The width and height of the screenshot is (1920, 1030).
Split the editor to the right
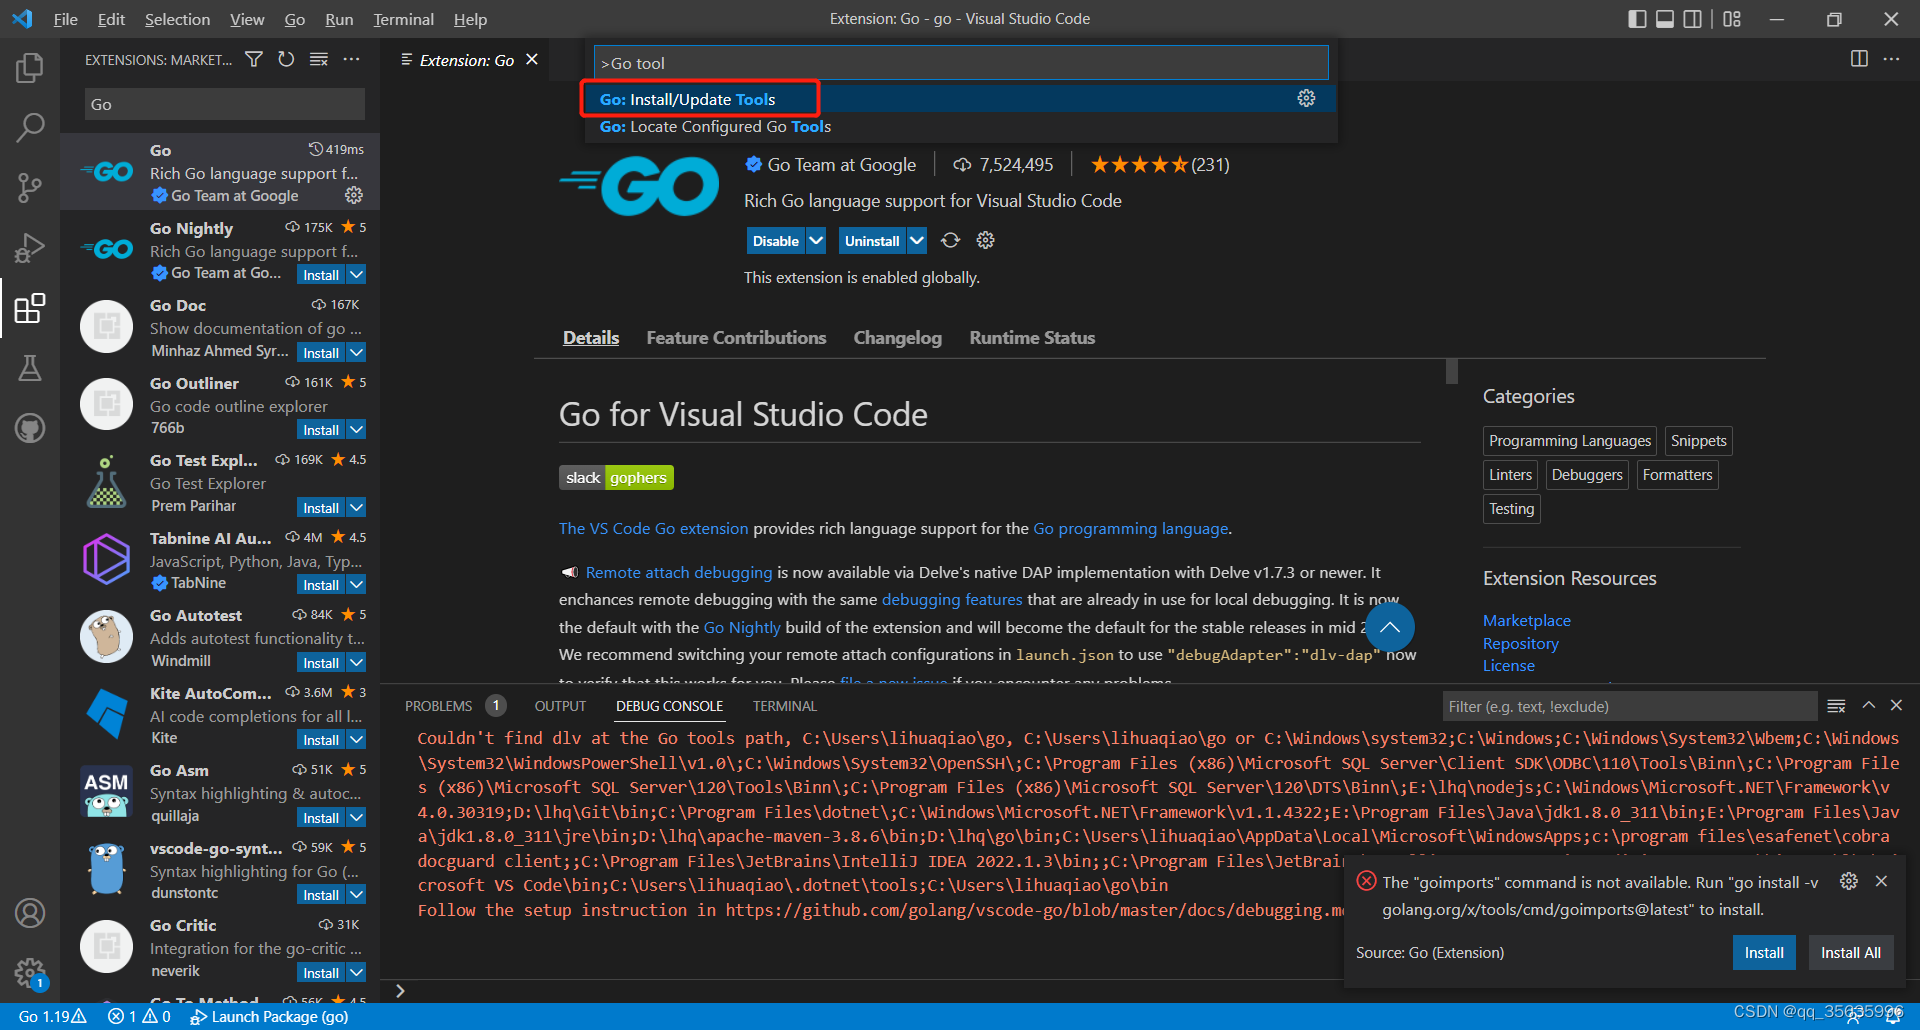(1859, 59)
